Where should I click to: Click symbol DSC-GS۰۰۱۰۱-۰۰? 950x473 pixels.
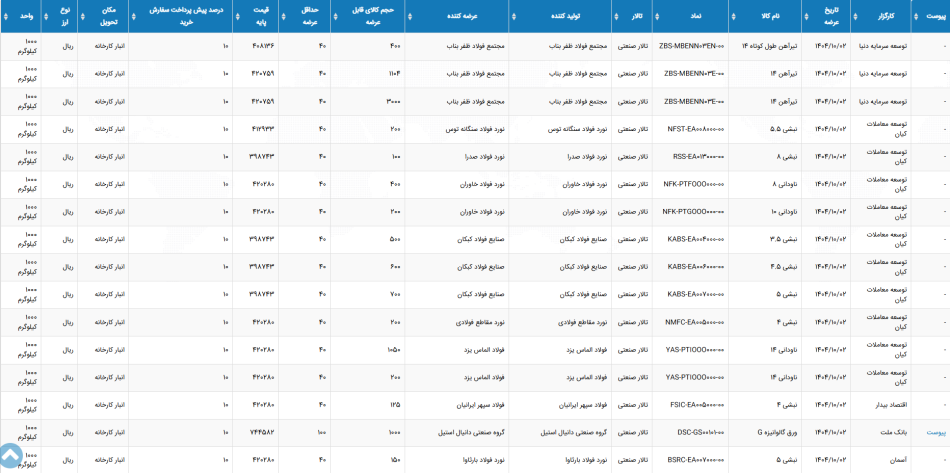coord(700,432)
